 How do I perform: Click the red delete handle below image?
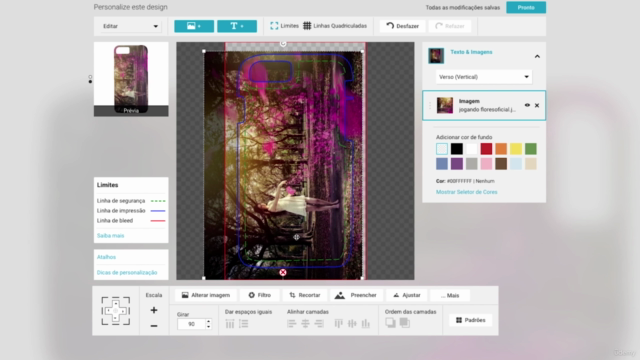[x=283, y=272]
